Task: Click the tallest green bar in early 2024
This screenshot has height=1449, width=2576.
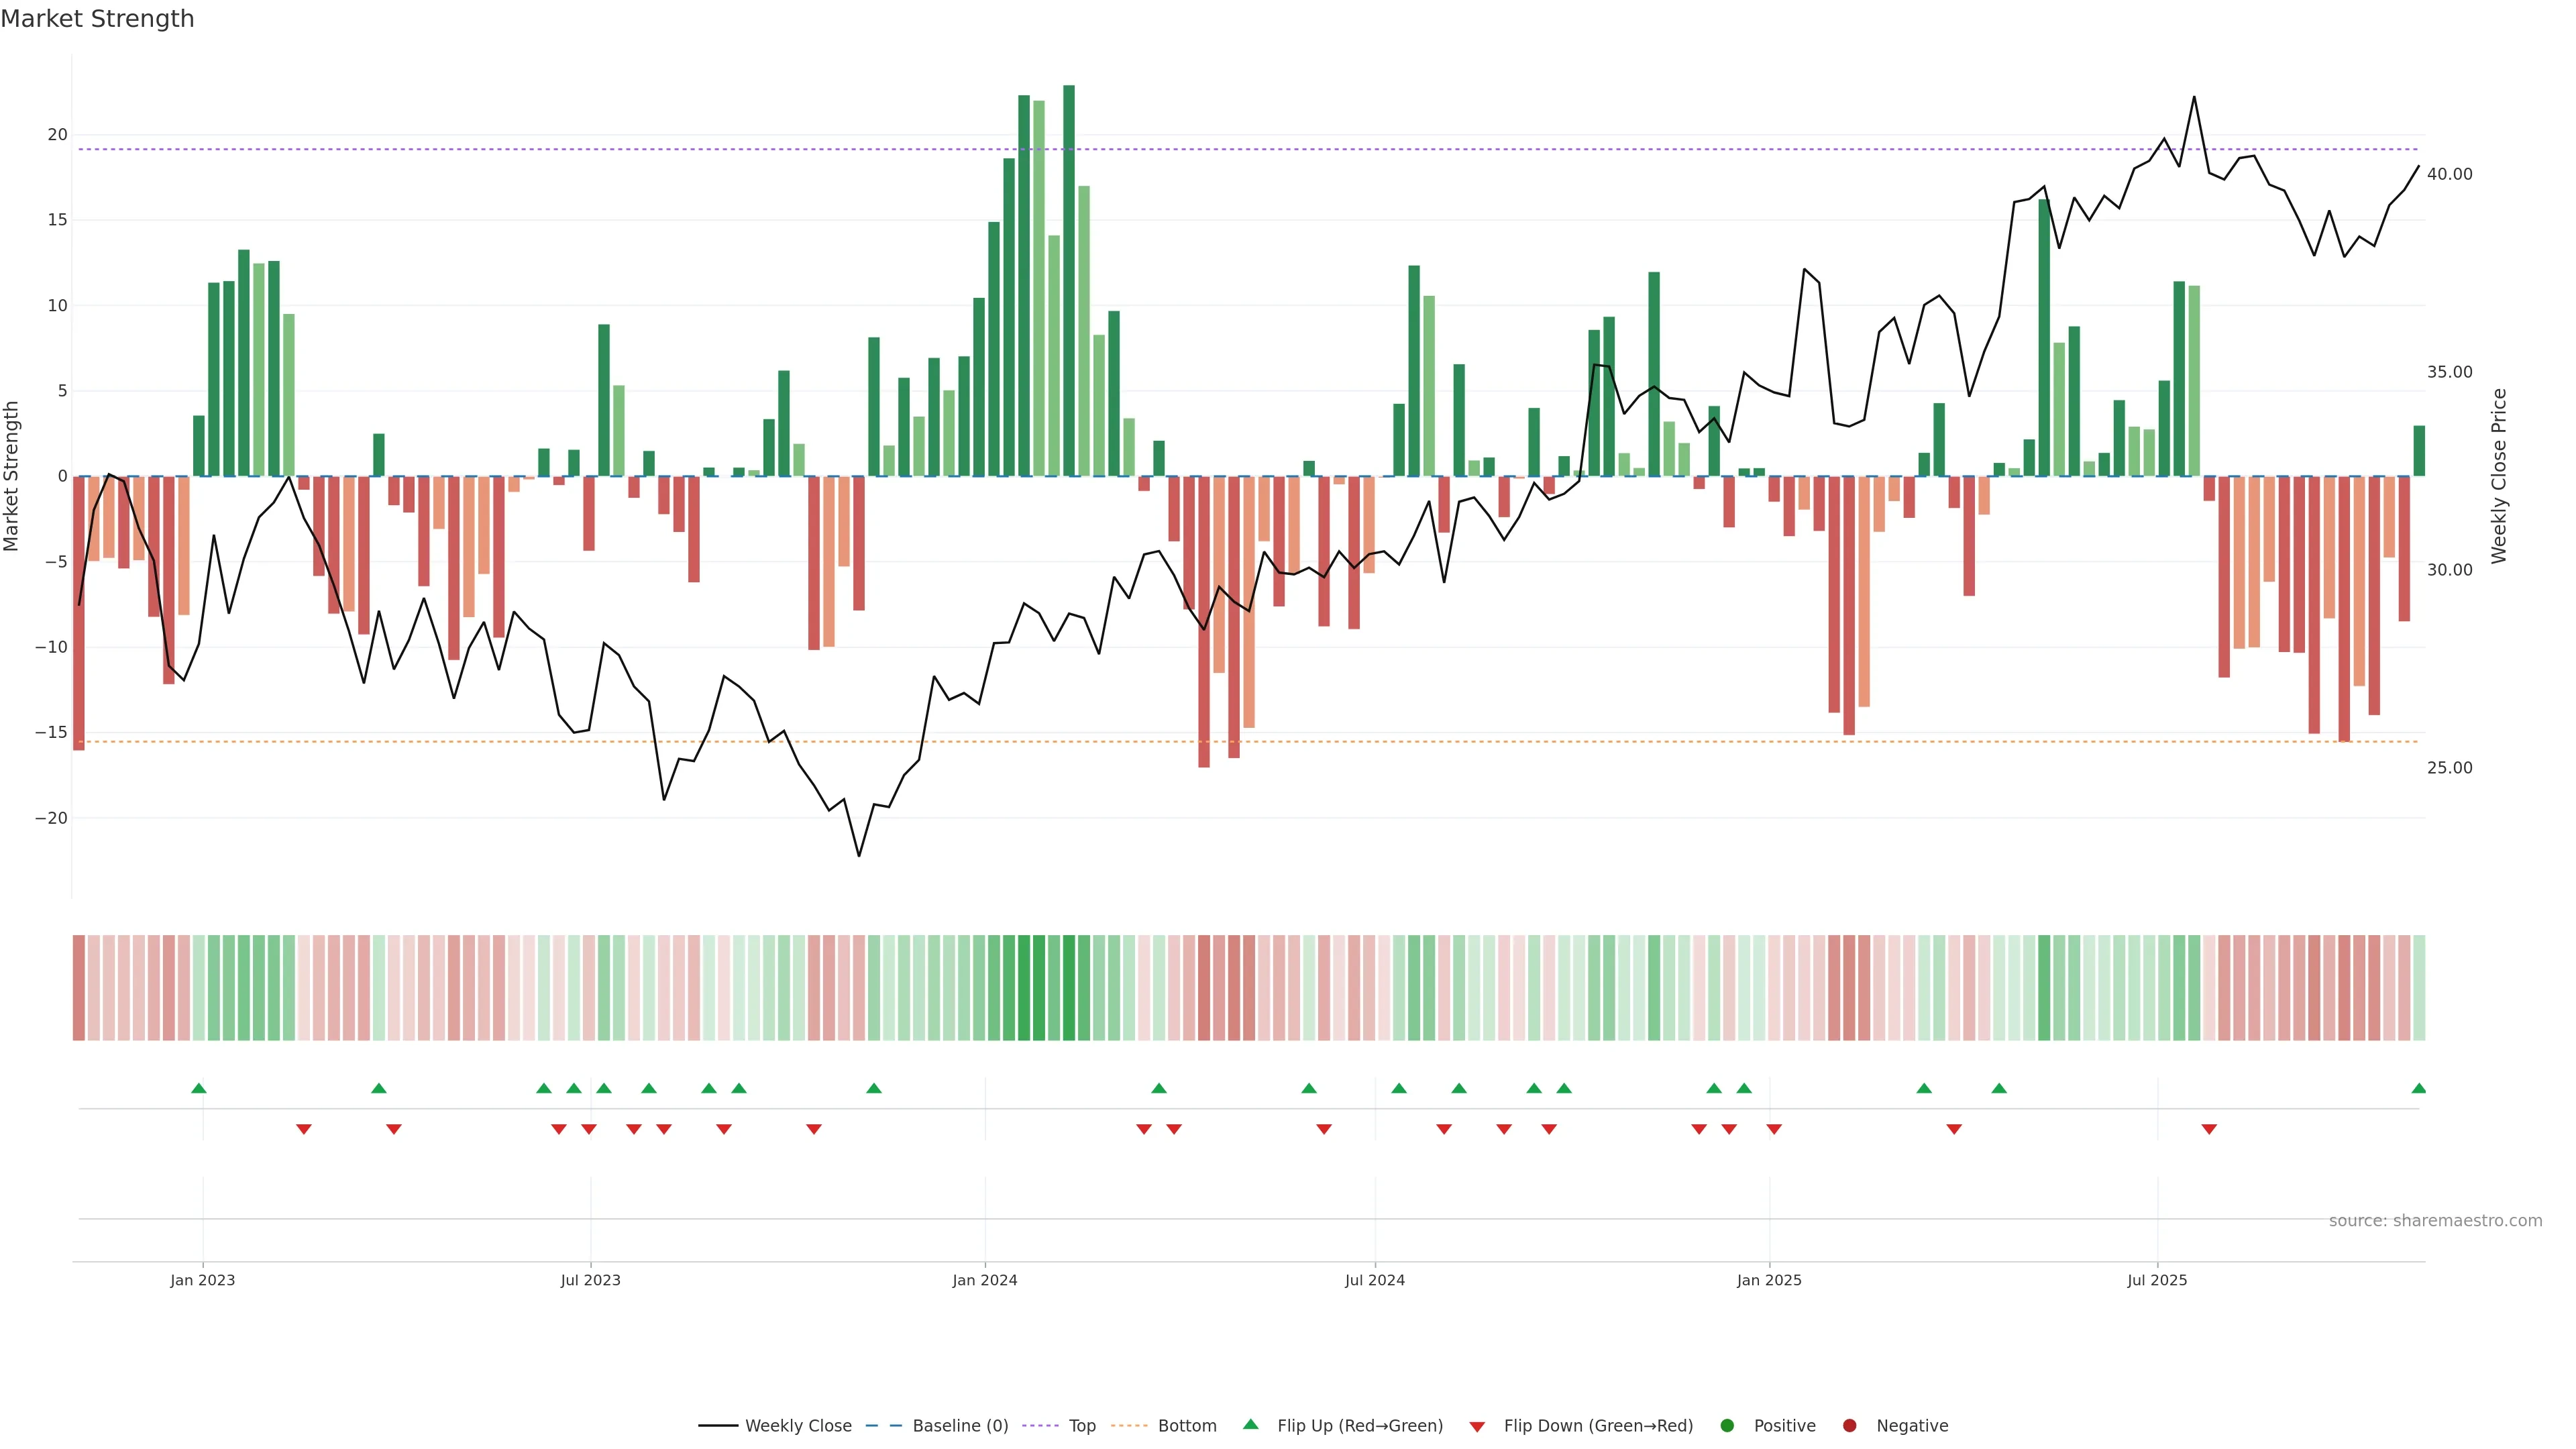Action: [1069, 280]
